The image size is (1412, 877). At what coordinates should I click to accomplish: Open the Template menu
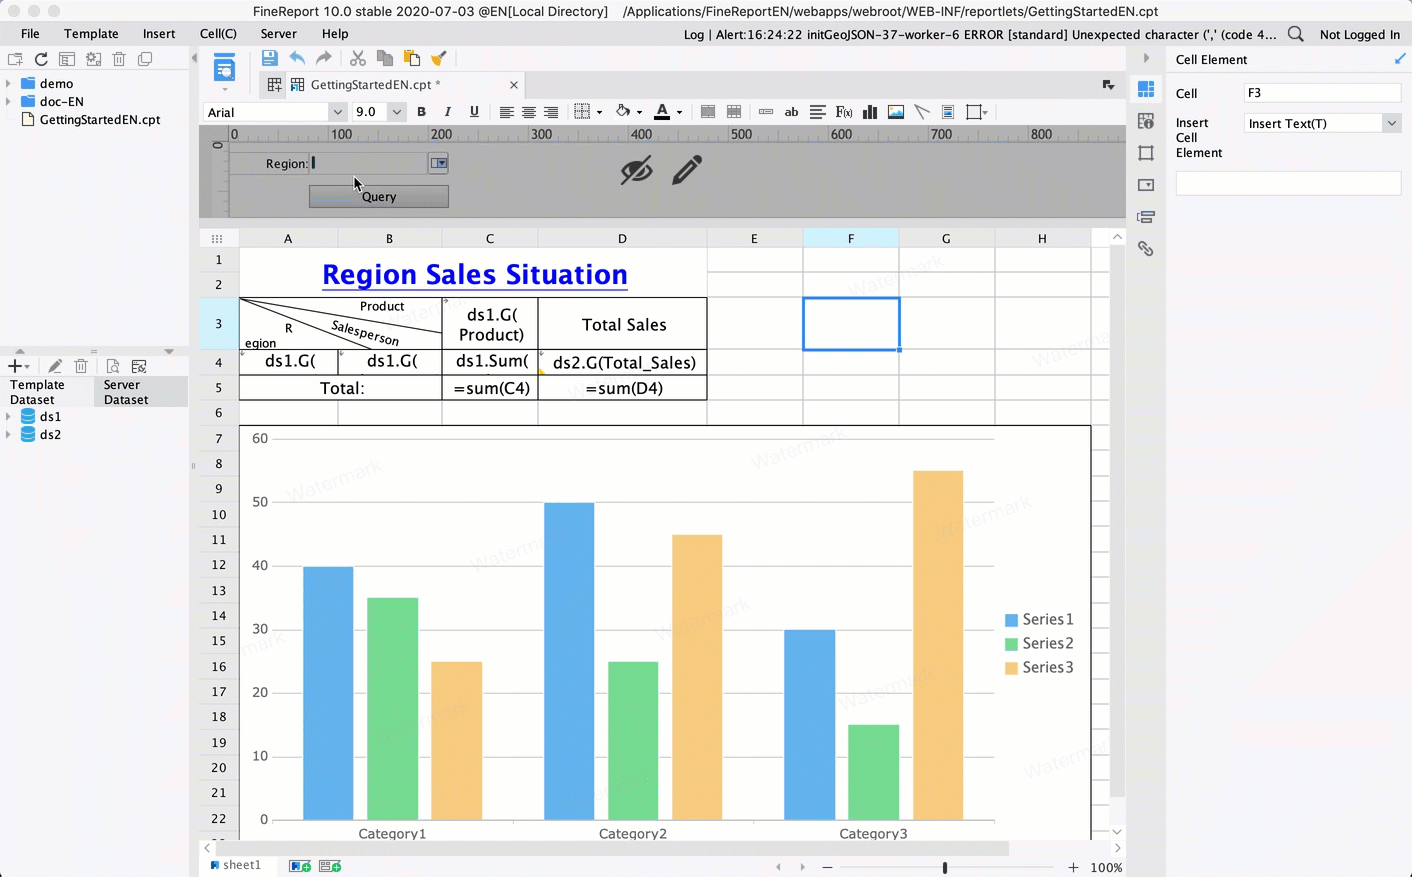91,33
